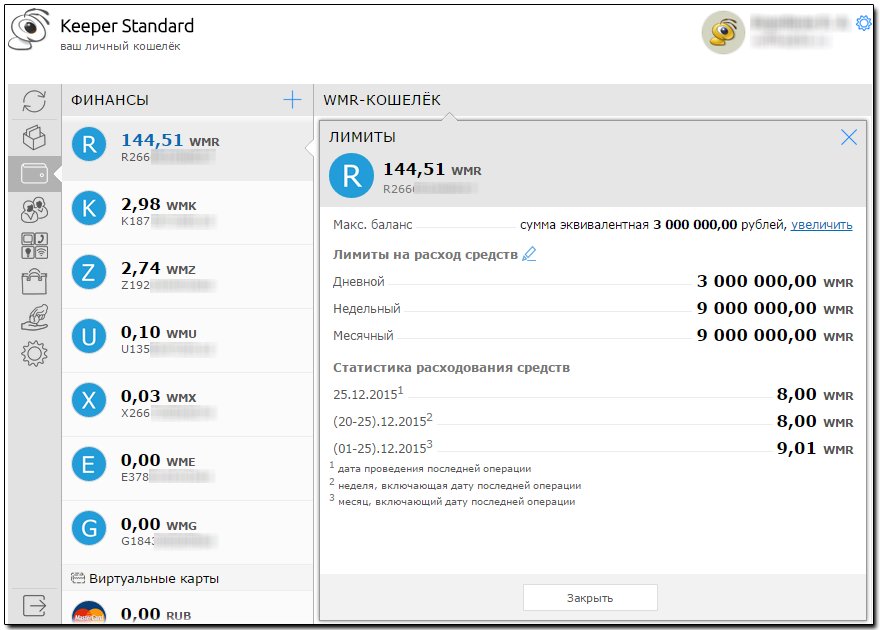Click the '0,10 WMU' balance

coord(159,332)
